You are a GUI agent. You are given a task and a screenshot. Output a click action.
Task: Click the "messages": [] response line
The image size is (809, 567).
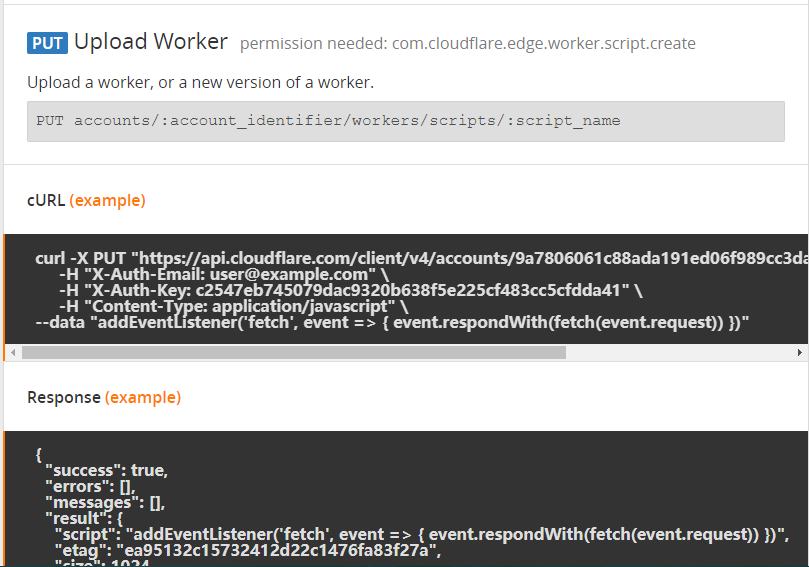coord(105,503)
